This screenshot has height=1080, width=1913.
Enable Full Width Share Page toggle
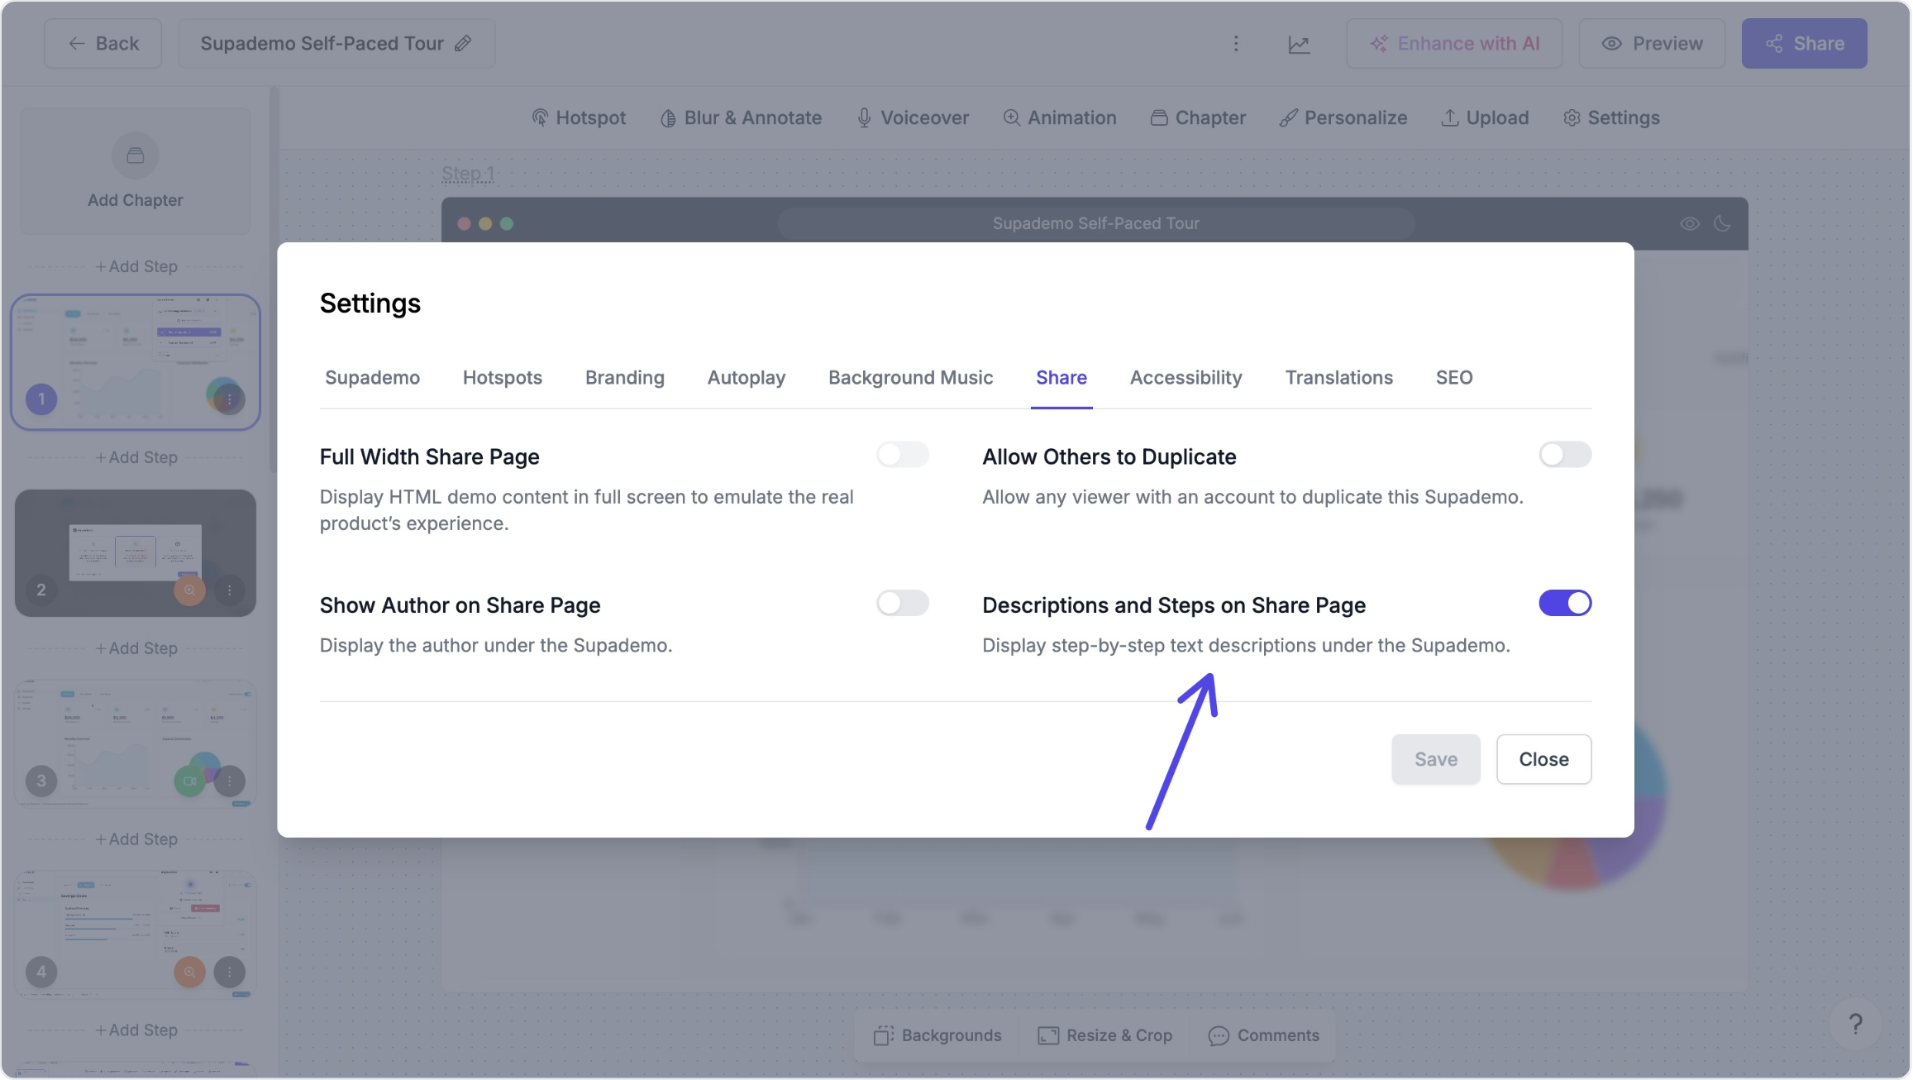click(902, 455)
